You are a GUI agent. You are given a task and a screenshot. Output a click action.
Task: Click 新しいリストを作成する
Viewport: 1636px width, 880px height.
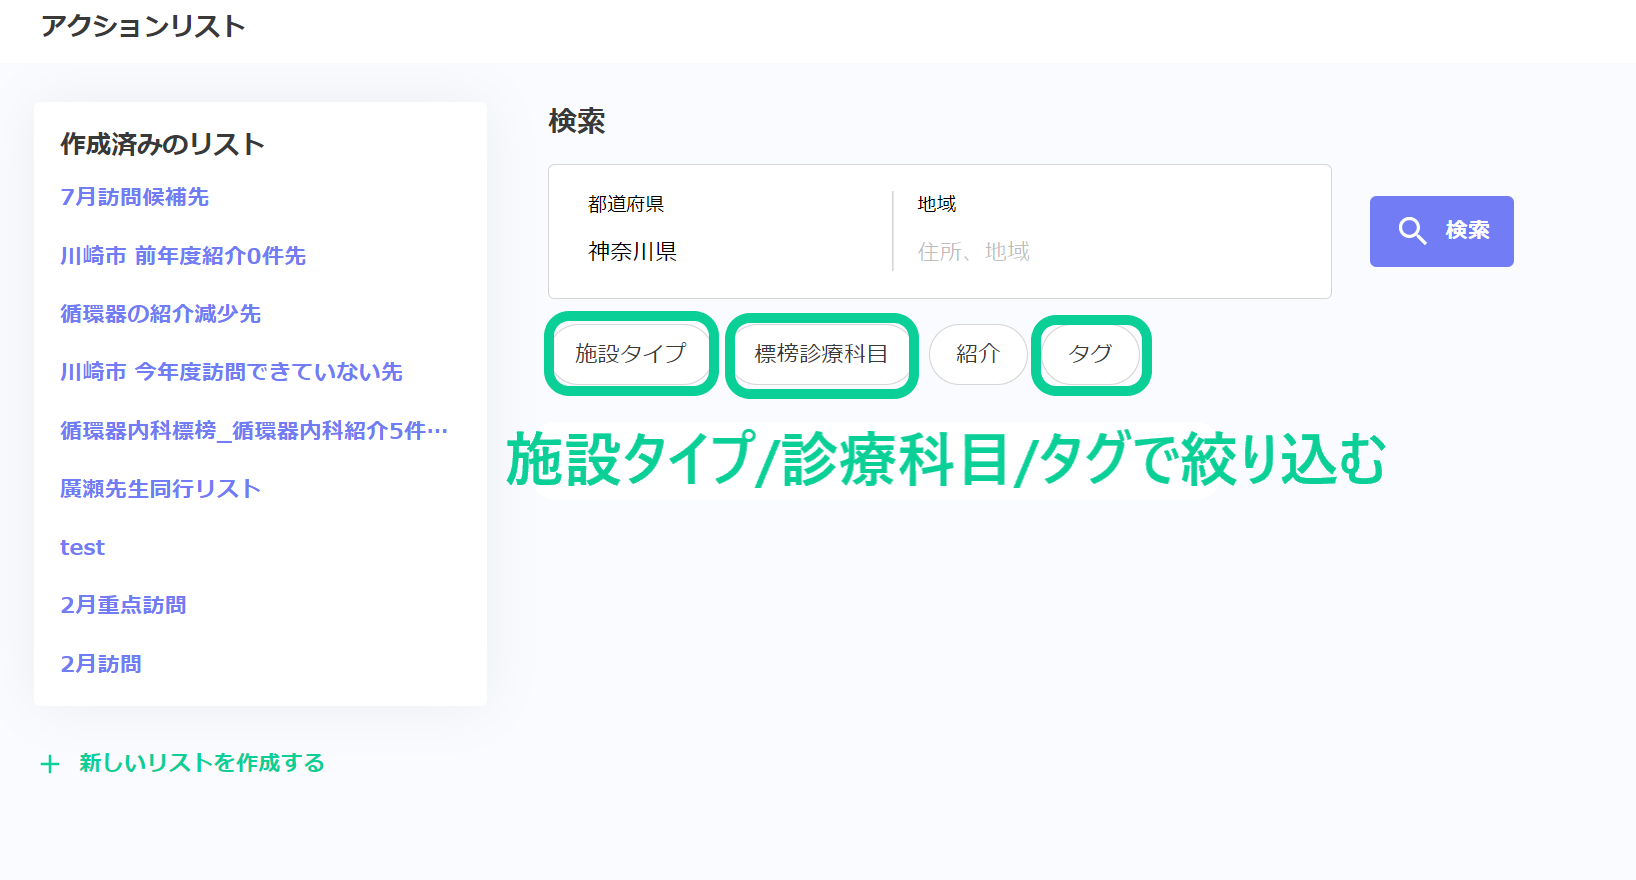pos(202,763)
